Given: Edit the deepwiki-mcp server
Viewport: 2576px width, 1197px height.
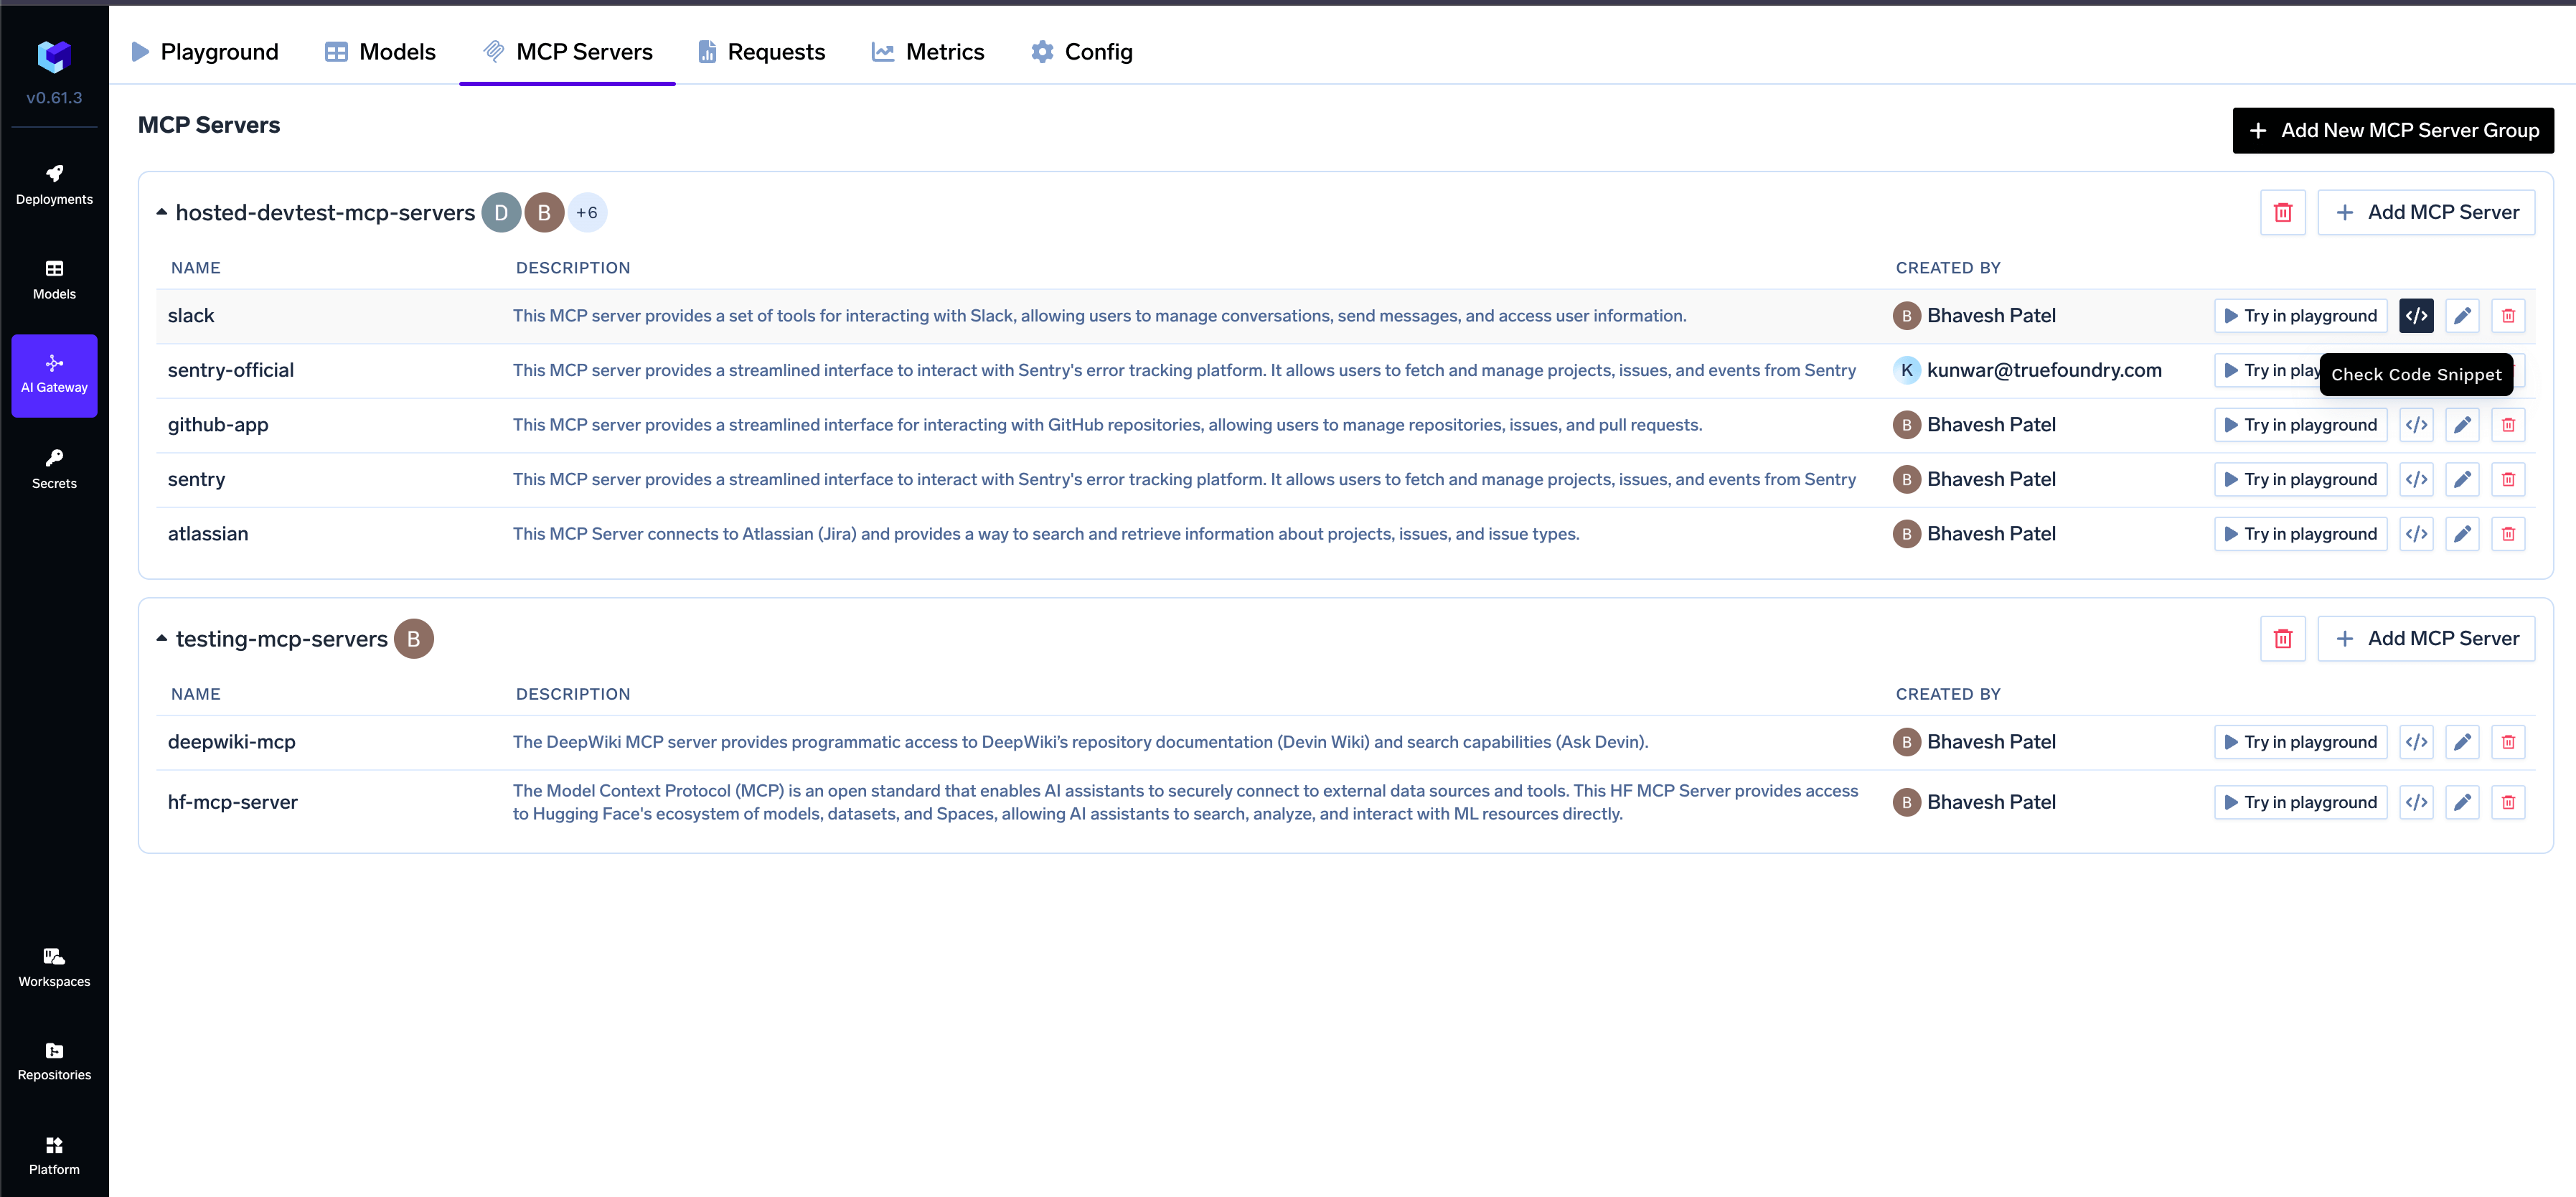Looking at the screenshot, I should coord(2462,742).
